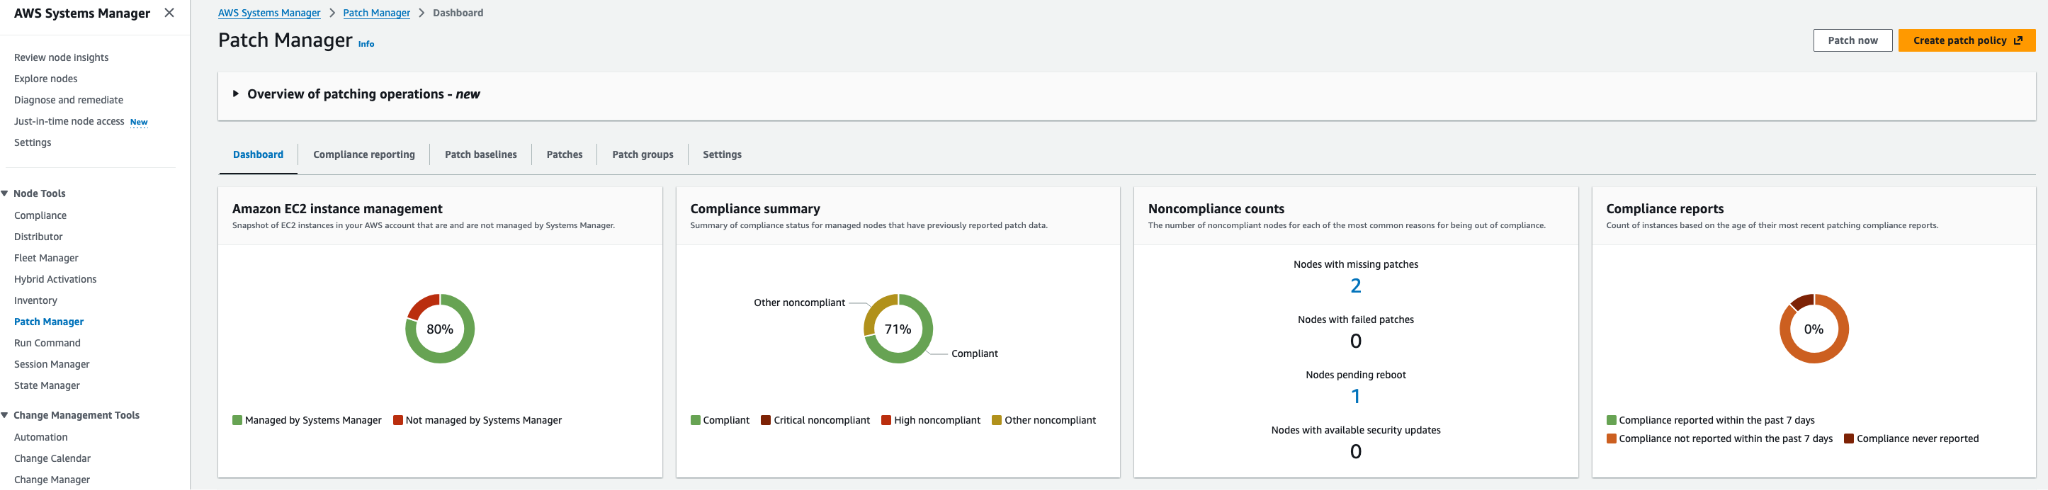Expand Overview of patching operations section
The image size is (2048, 490).
pos(236,94)
